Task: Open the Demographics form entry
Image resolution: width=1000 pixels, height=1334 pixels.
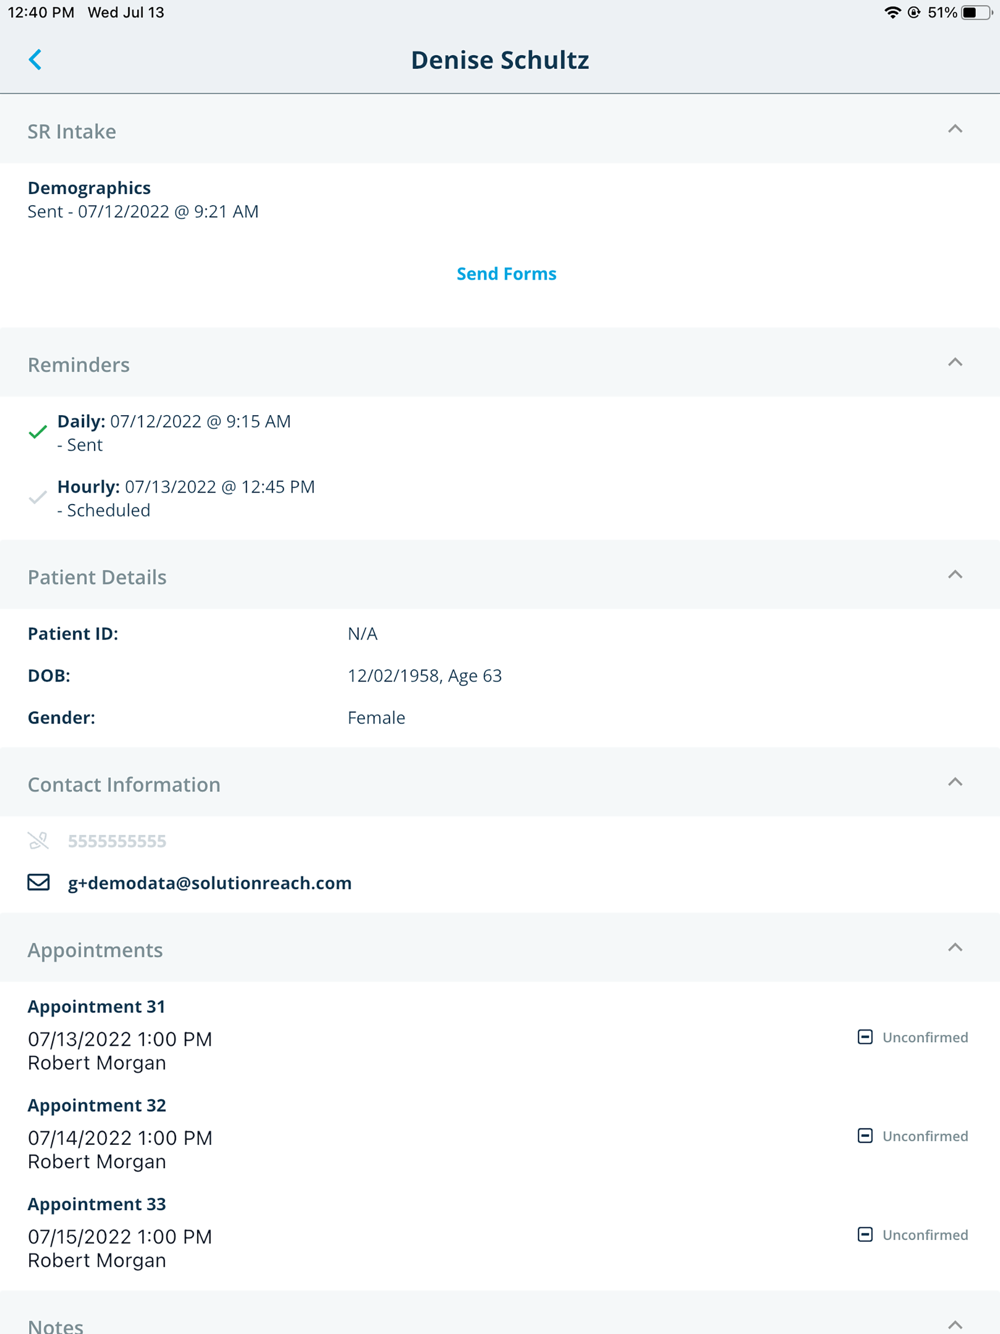Action: [x=89, y=188]
